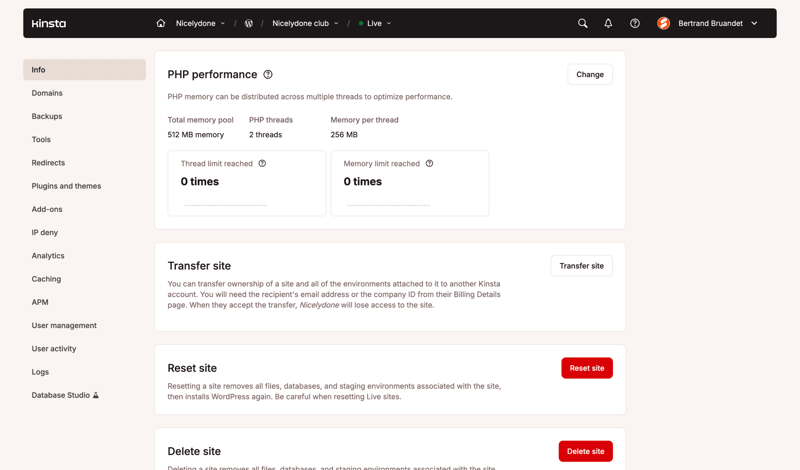Go to the home icon in header
This screenshot has width=800, height=470.
click(161, 23)
